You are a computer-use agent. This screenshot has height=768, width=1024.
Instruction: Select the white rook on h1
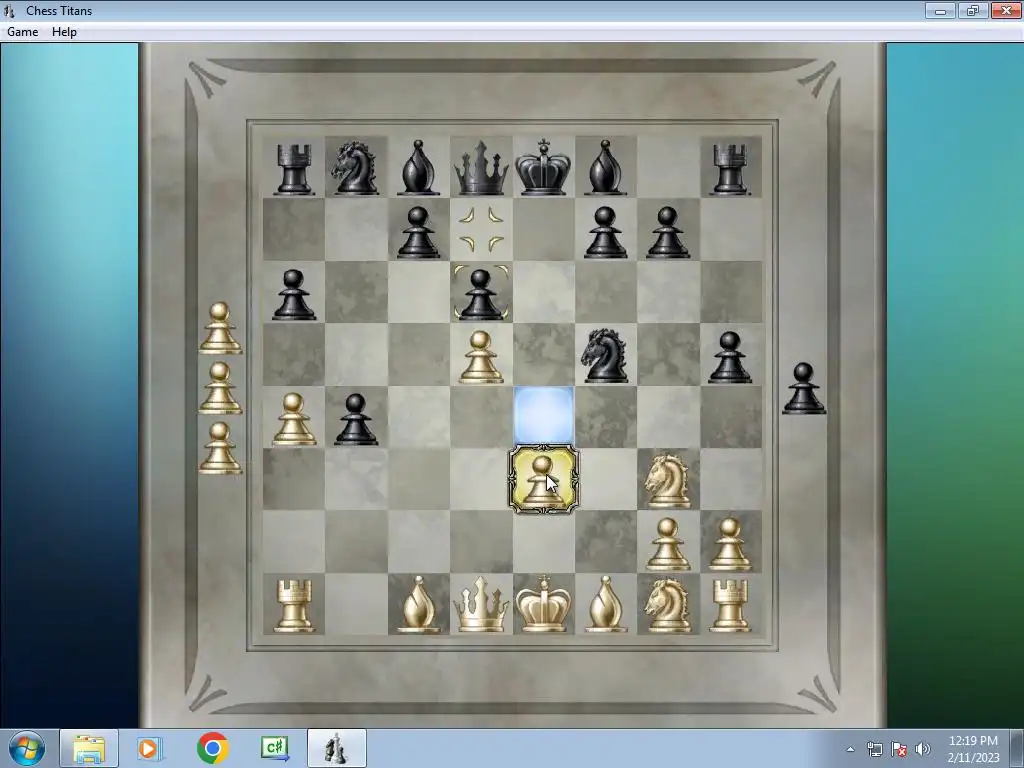(729, 607)
